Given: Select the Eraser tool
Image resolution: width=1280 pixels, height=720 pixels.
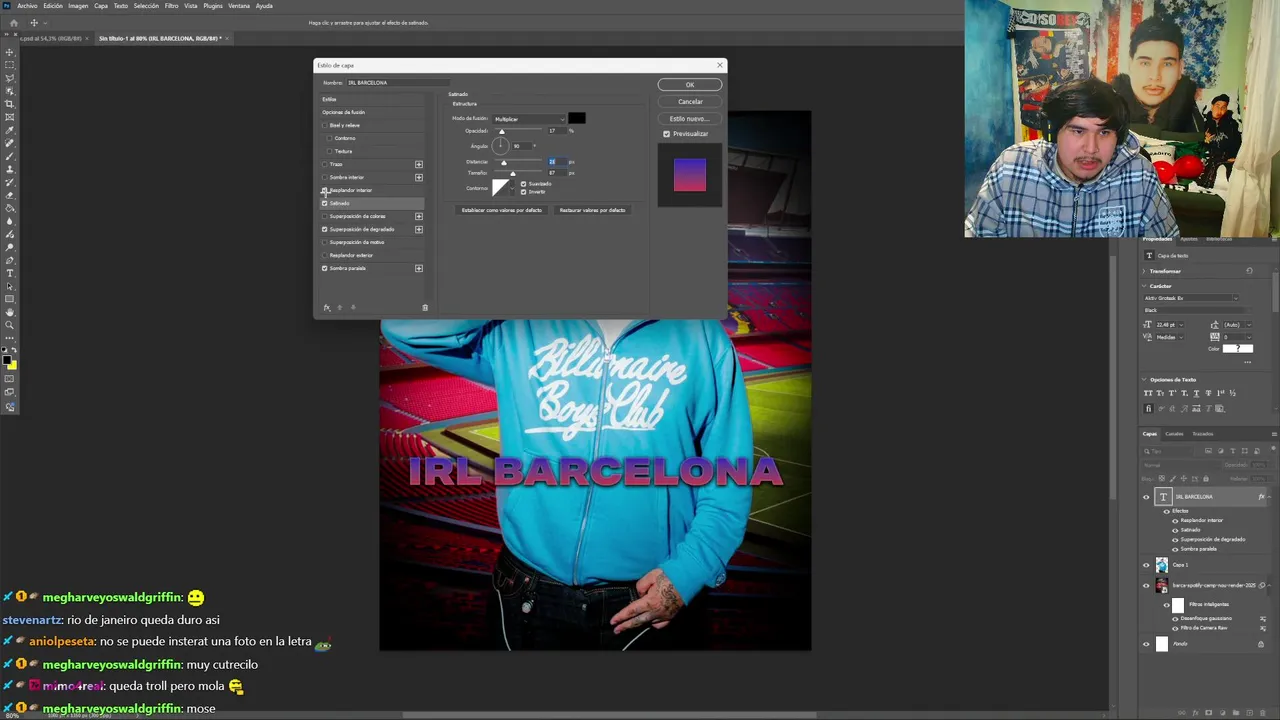Looking at the screenshot, I should pyautogui.click(x=10, y=195).
